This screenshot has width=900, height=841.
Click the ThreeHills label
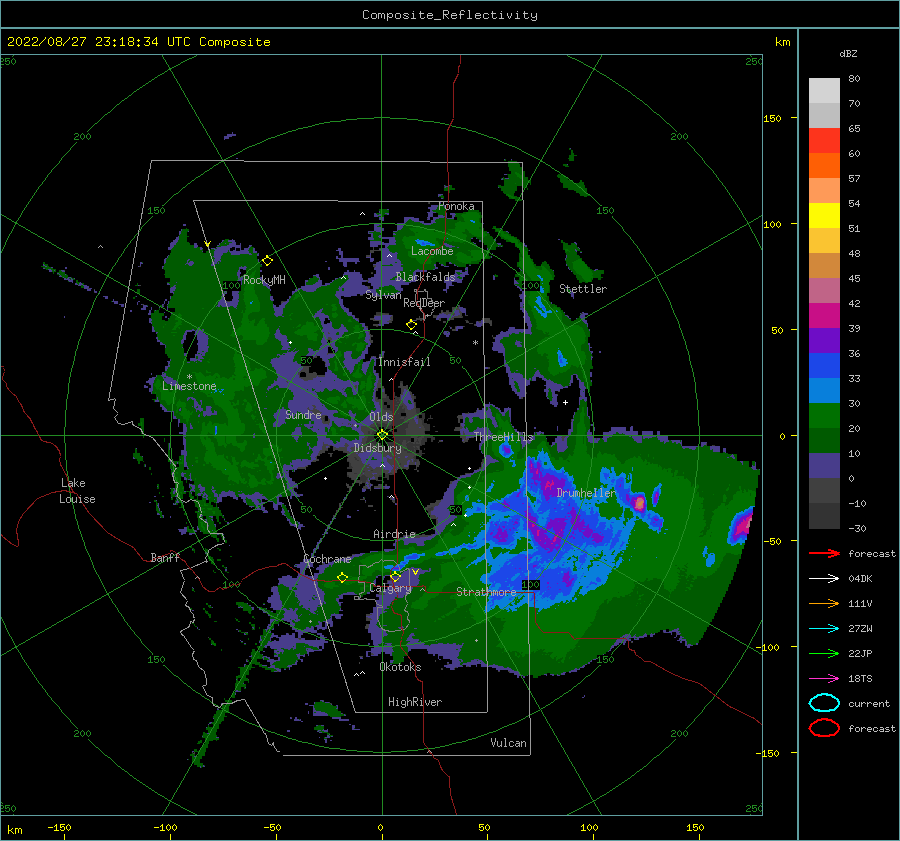pos(503,437)
